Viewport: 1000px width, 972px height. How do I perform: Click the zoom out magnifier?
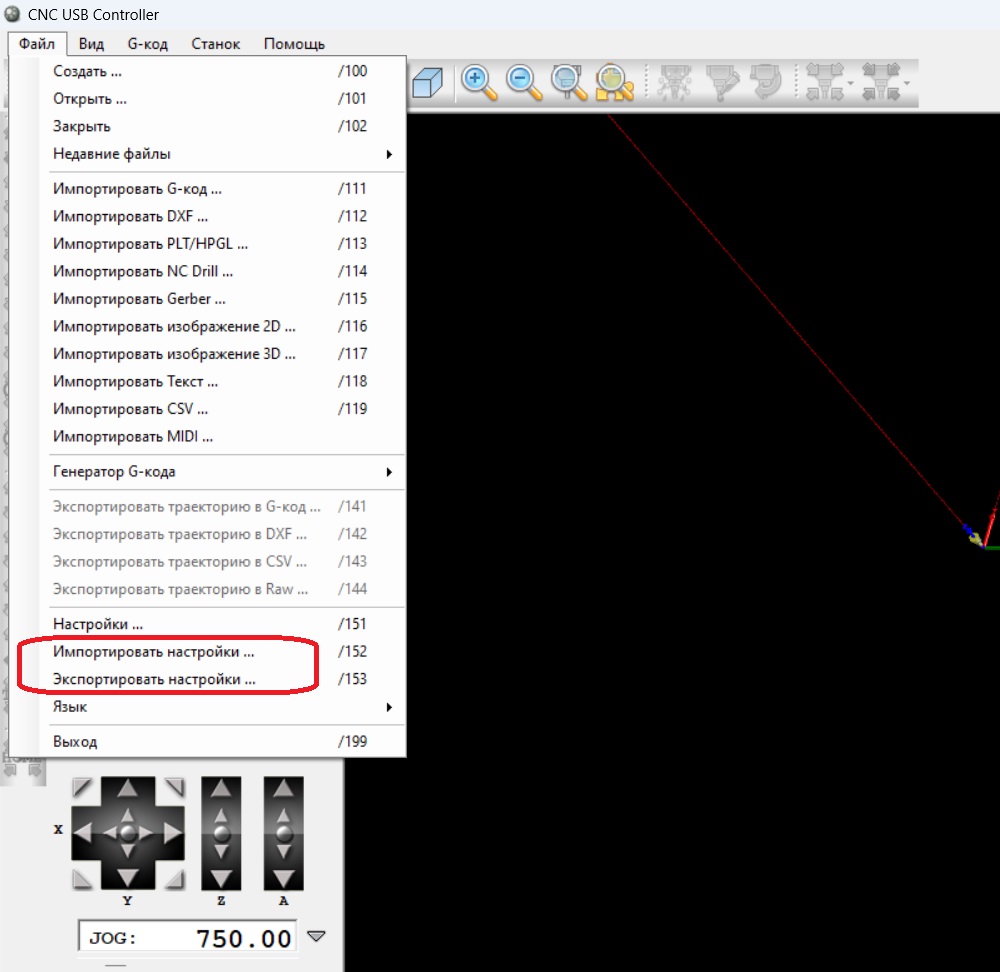524,83
